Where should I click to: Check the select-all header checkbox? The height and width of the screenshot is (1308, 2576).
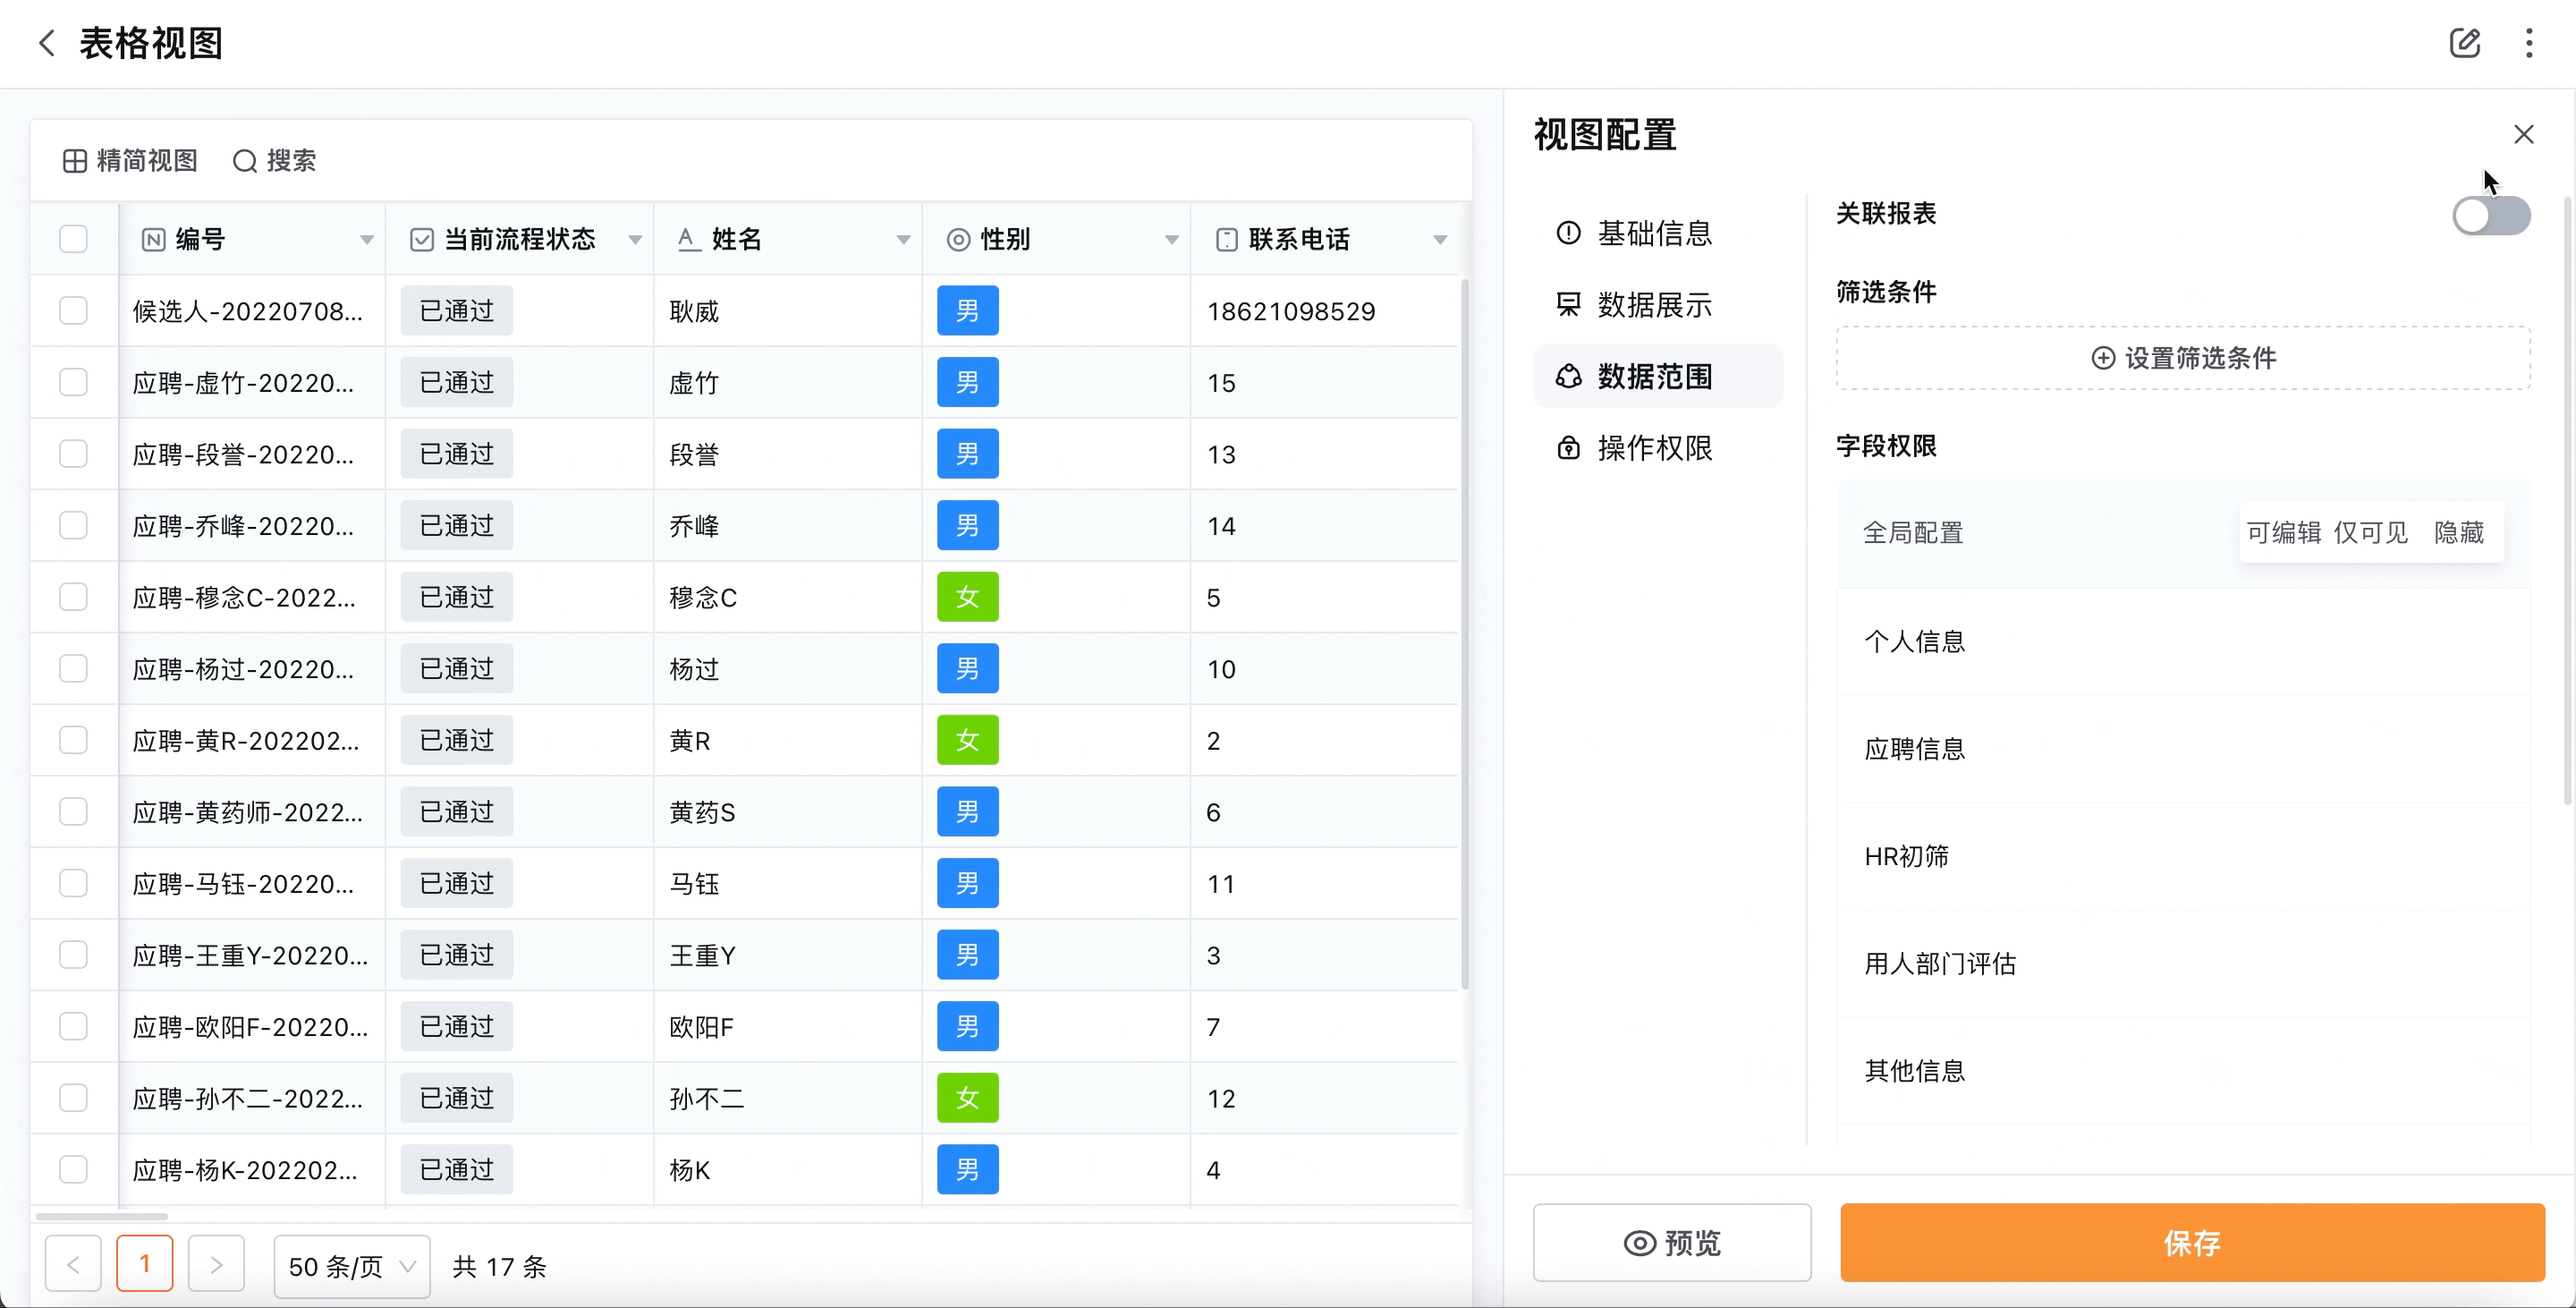[73, 239]
